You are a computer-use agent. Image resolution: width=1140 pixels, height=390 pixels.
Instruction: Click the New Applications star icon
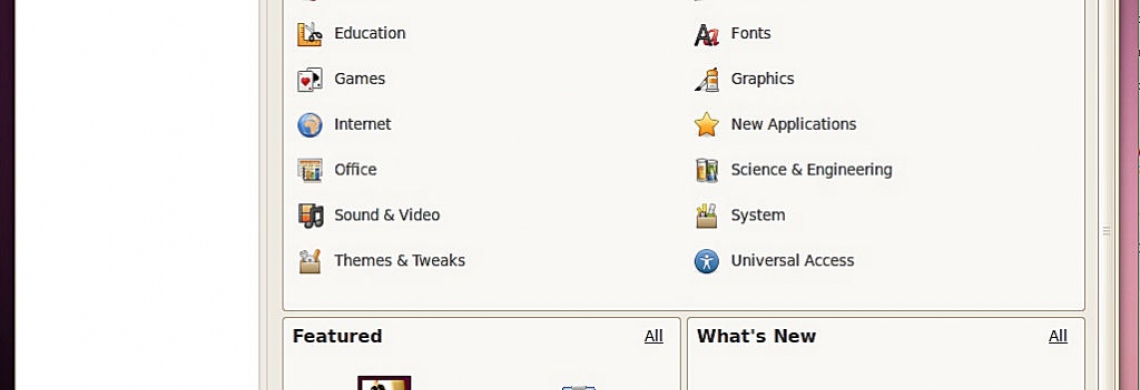[707, 124]
